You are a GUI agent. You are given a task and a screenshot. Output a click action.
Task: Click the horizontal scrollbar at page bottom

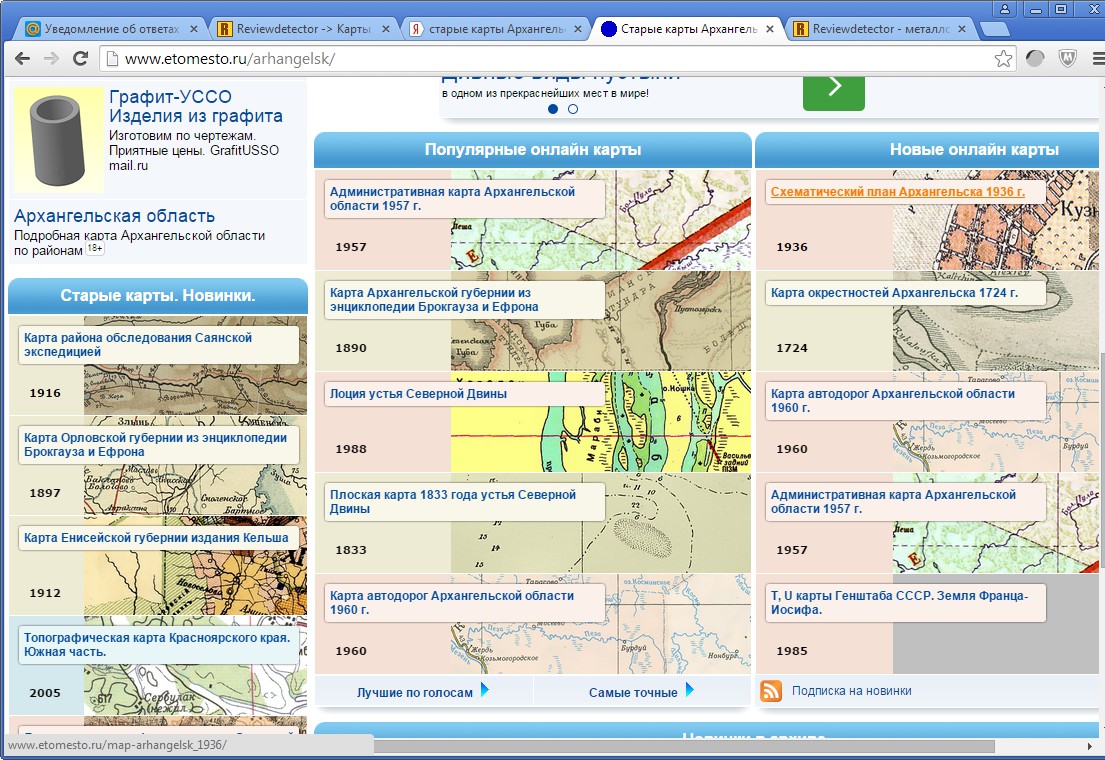(680, 746)
